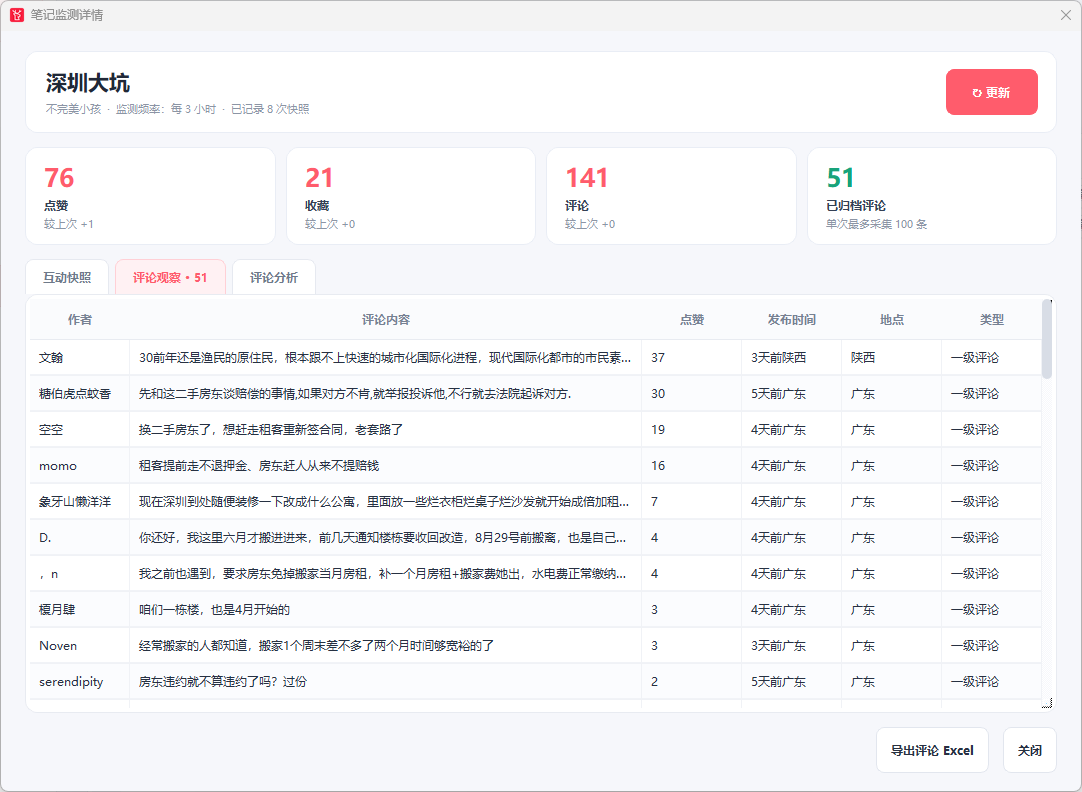Click author name serendipity
The image size is (1082, 792).
coord(71,682)
